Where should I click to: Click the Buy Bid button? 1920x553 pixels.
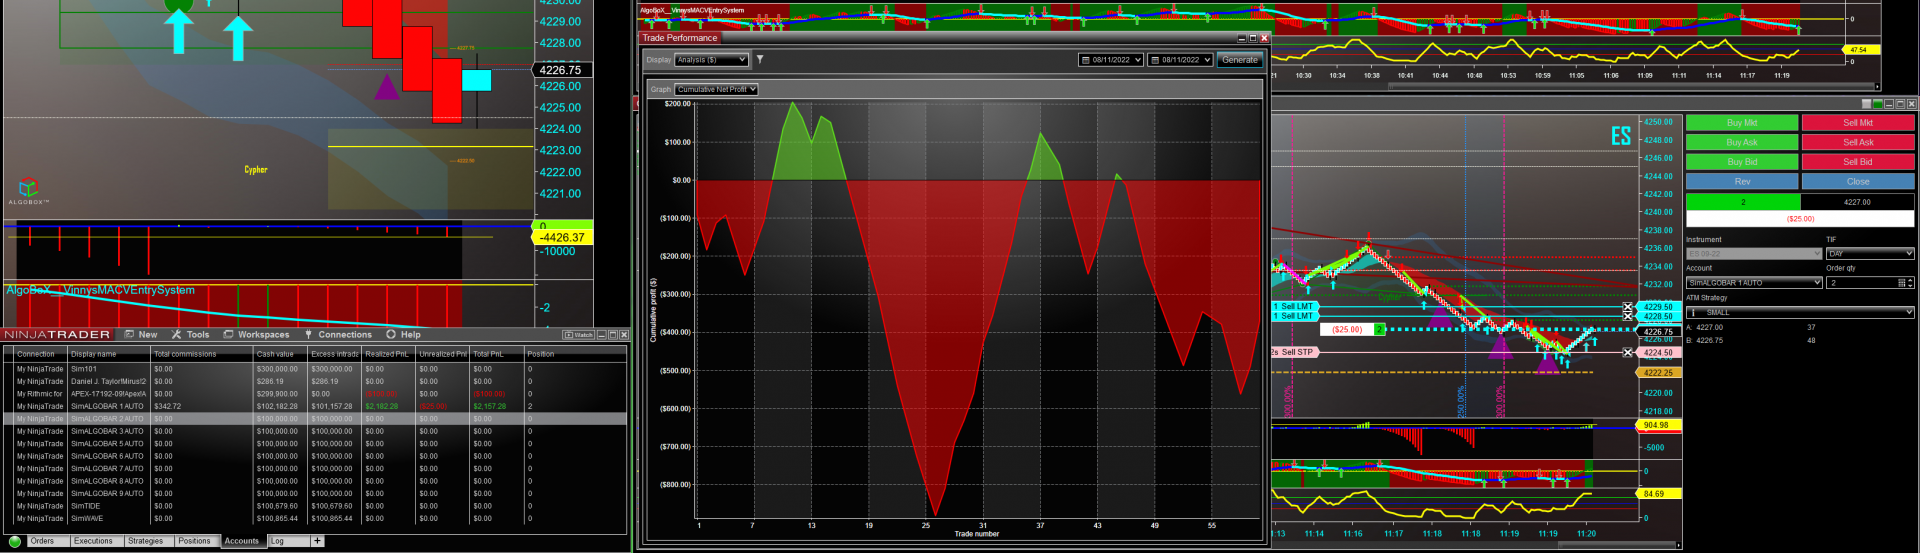coord(1742,162)
